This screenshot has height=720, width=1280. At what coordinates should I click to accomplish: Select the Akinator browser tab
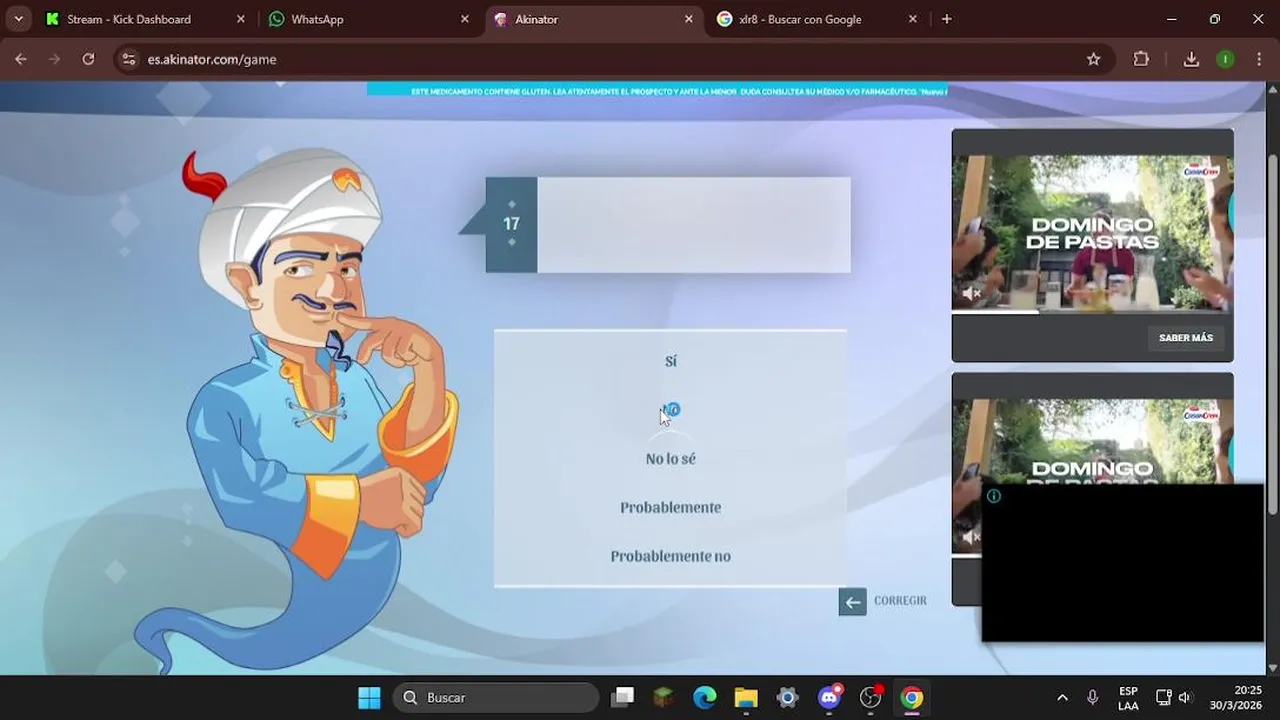pyautogui.click(x=592, y=19)
